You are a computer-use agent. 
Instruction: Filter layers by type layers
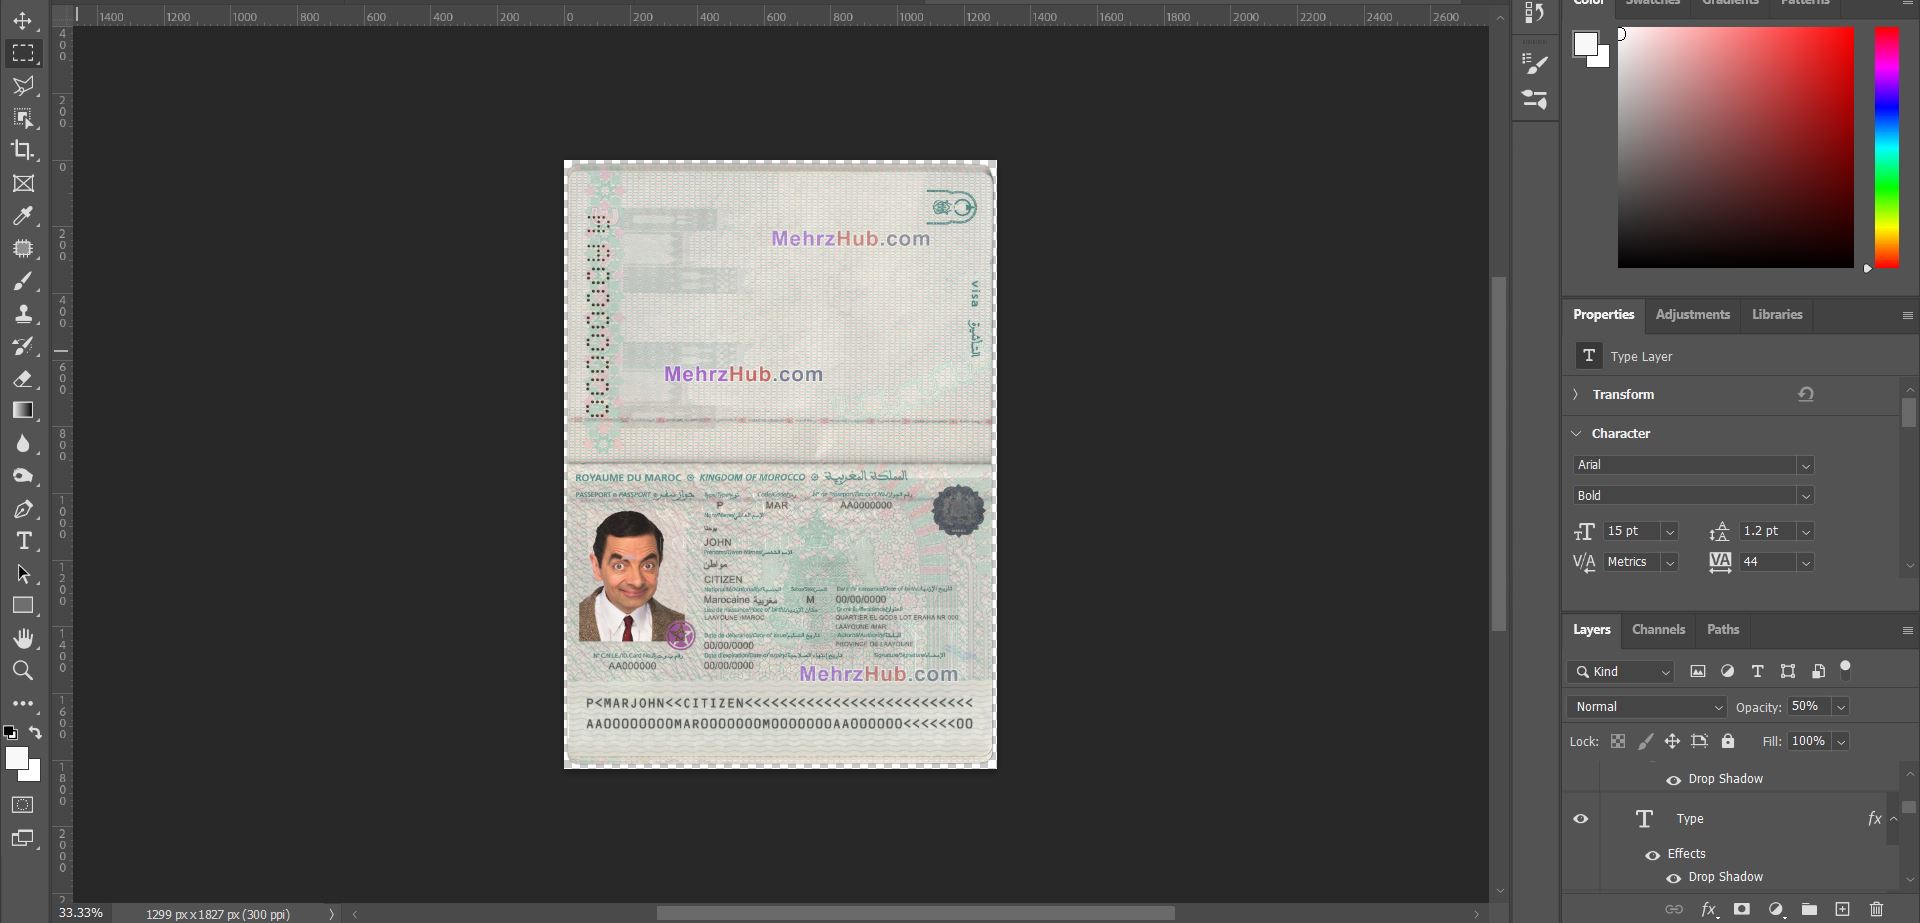(x=1757, y=671)
